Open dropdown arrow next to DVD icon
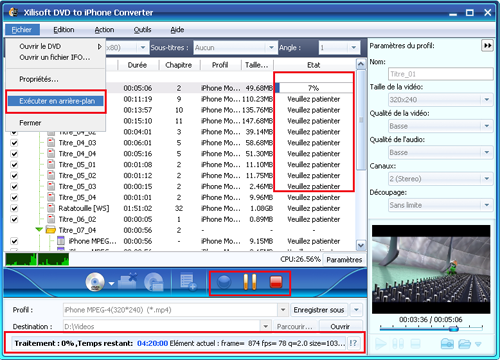The width and height of the screenshot is (500, 360). (x=111, y=284)
